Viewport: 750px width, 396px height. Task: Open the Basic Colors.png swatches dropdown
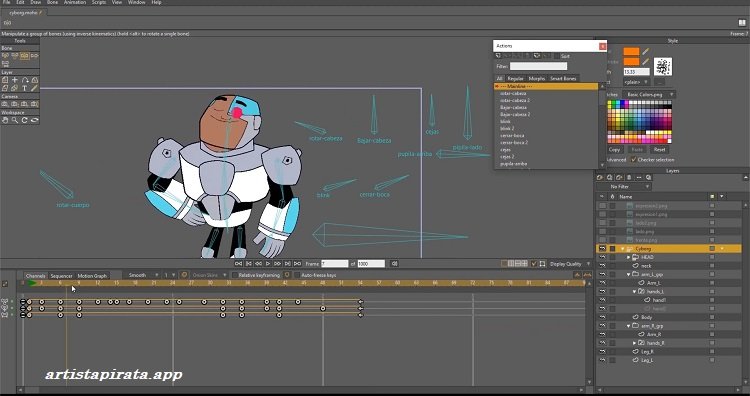[650, 95]
